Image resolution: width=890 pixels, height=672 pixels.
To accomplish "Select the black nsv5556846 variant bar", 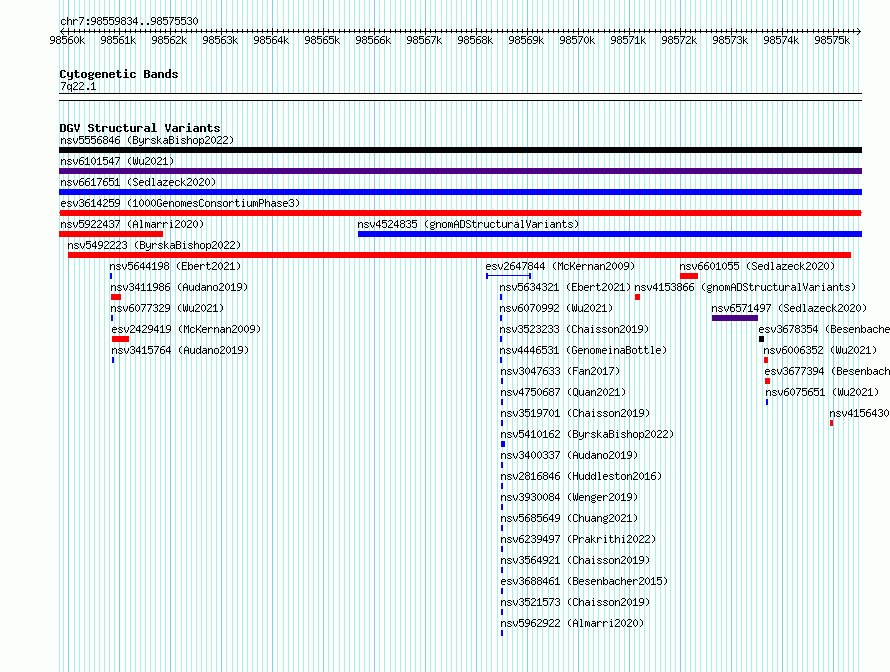I will (x=460, y=150).
